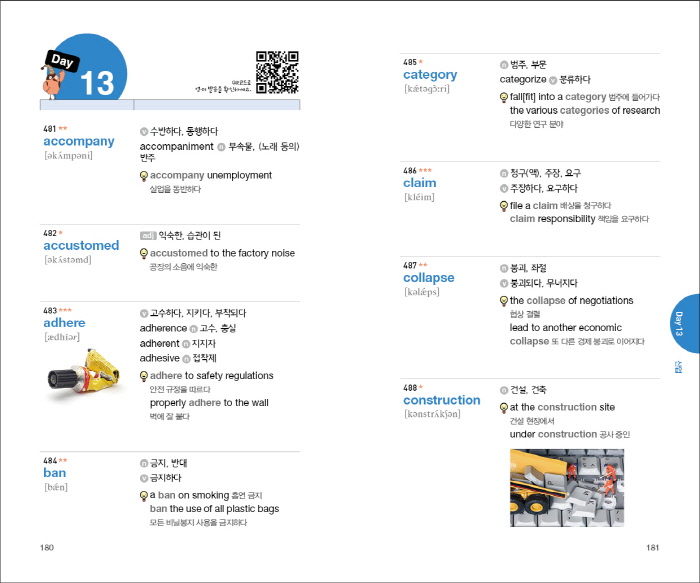Image resolution: width=700 pixels, height=583 pixels.
Task: Click the blue headword 'category'
Action: point(430,75)
